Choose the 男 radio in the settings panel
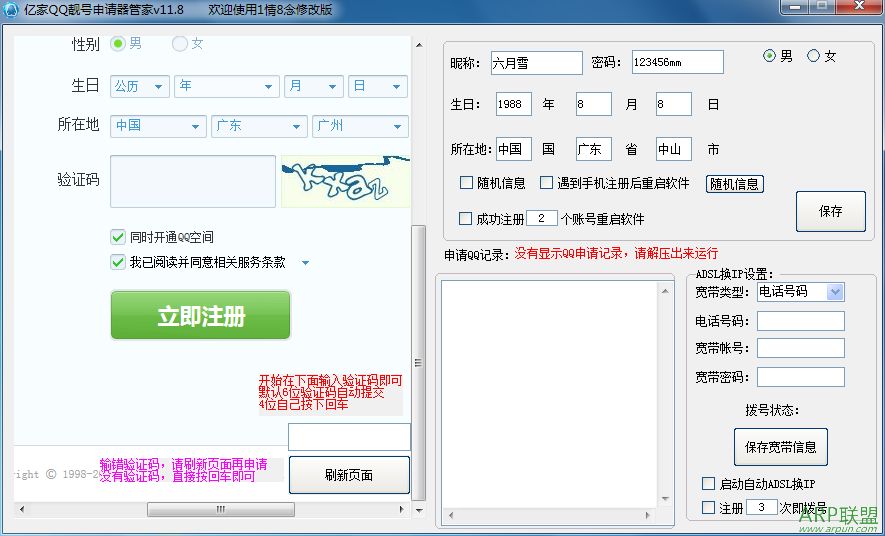 pos(769,56)
